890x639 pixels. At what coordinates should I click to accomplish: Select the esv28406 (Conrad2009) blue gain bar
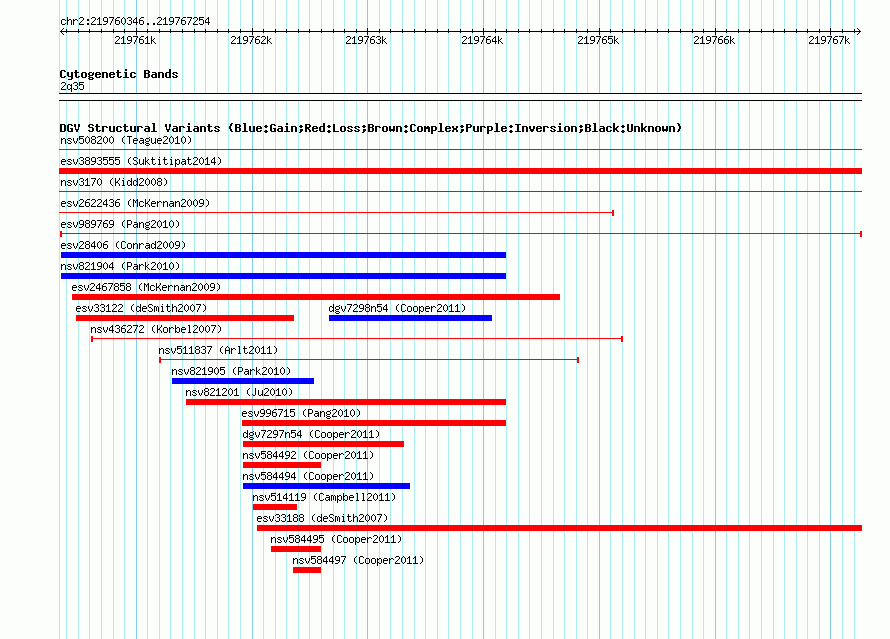tap(283, 255)
